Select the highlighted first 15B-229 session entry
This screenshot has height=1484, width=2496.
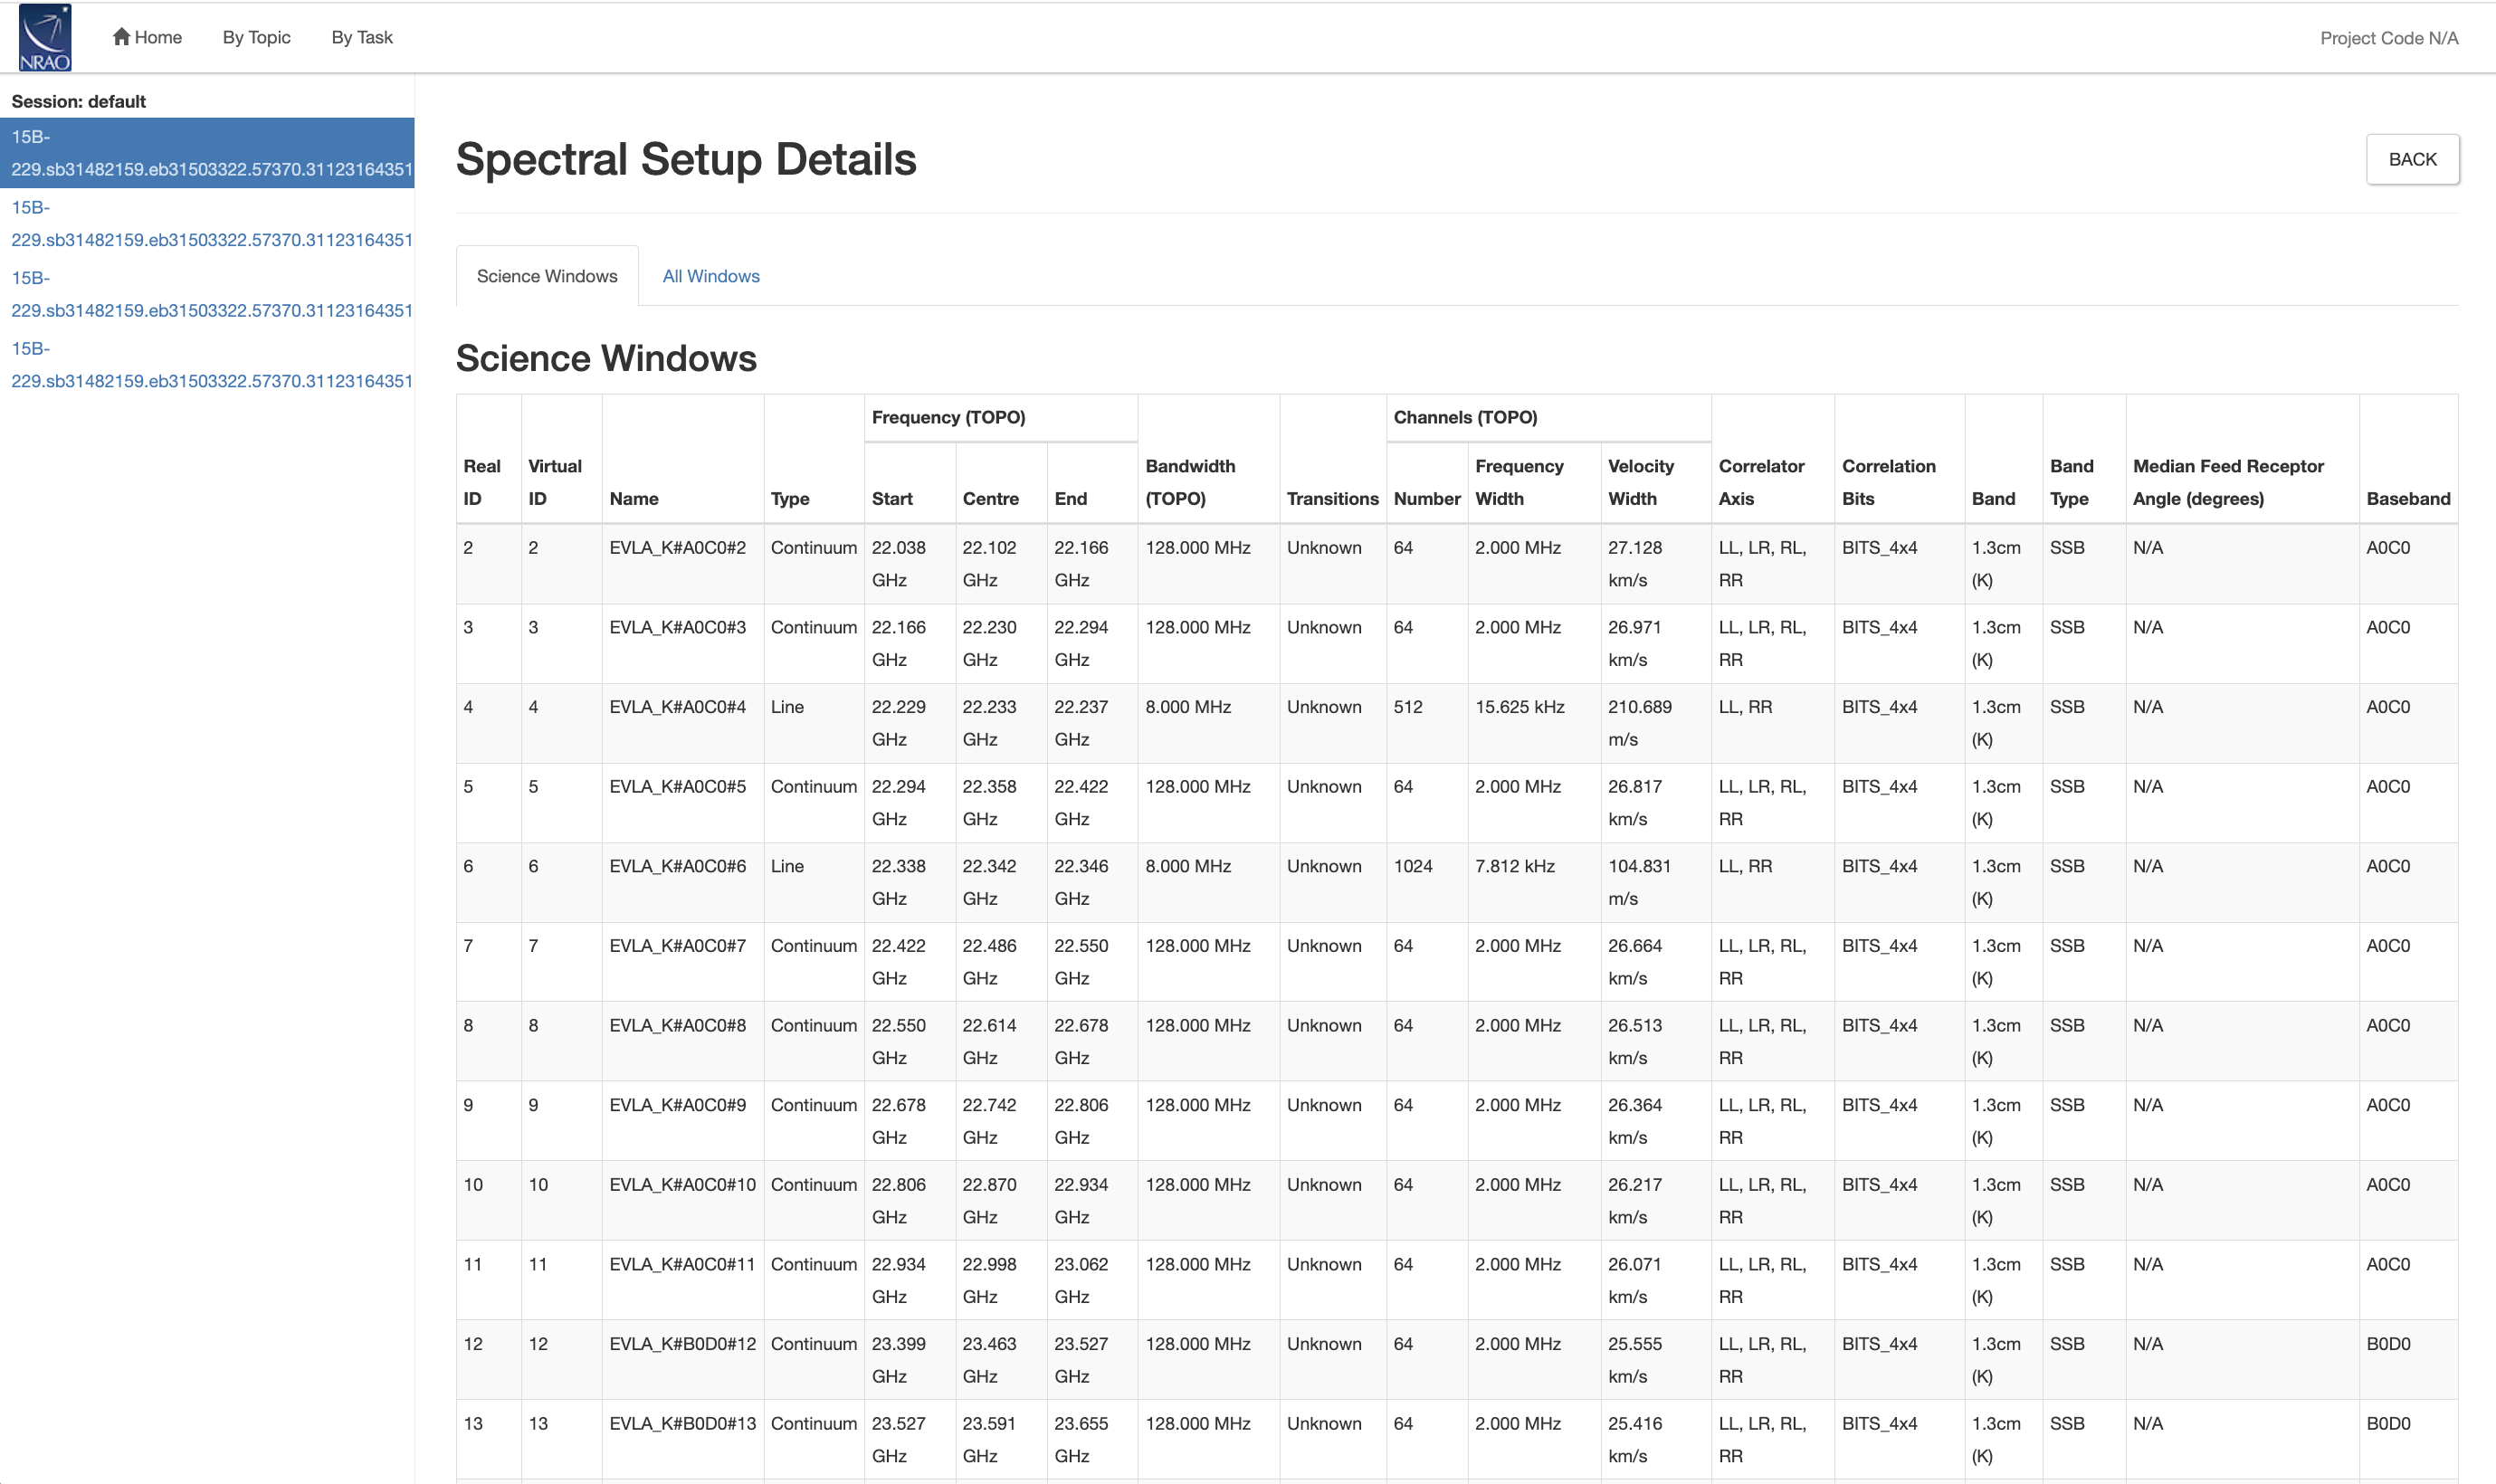pos(207,153)
